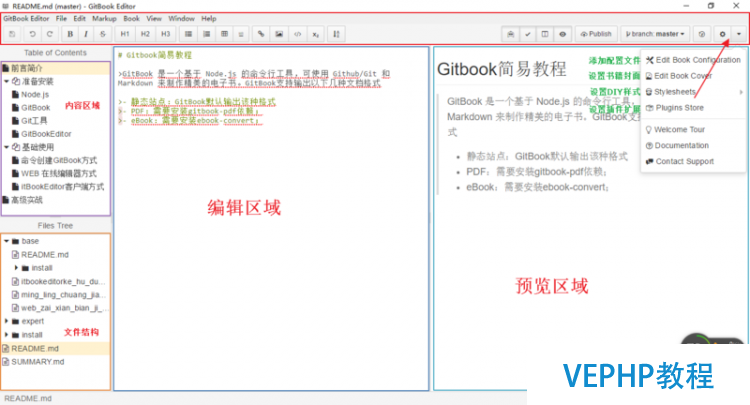This screenshot has width=750, height=405.
Task: Open the Stylesheets submenu
Action: pyautogui.click(x=694, y=92)
